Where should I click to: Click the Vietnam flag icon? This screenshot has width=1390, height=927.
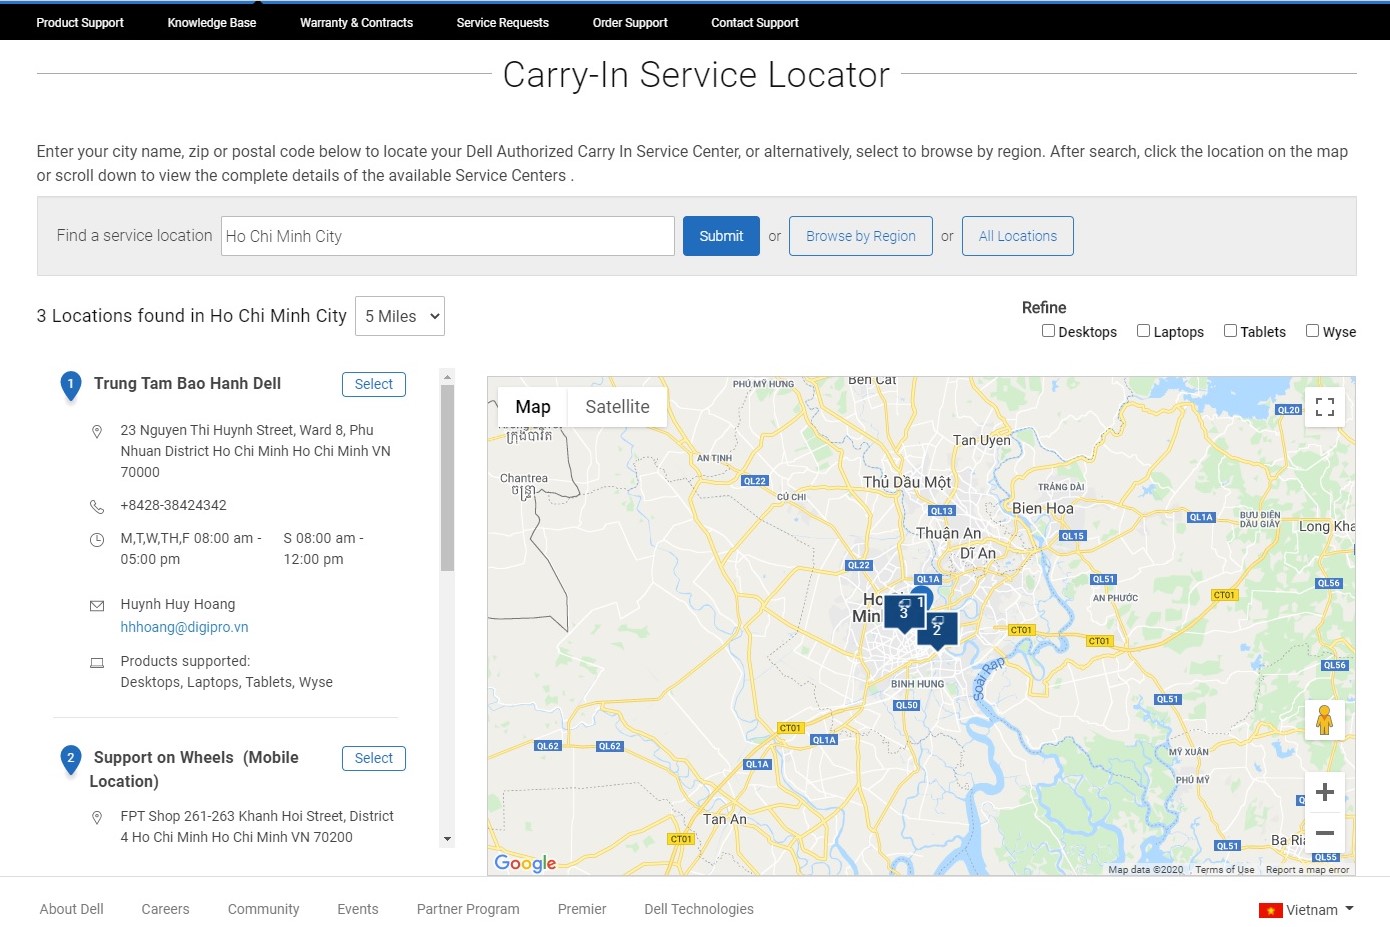[x=1270, y=910]
